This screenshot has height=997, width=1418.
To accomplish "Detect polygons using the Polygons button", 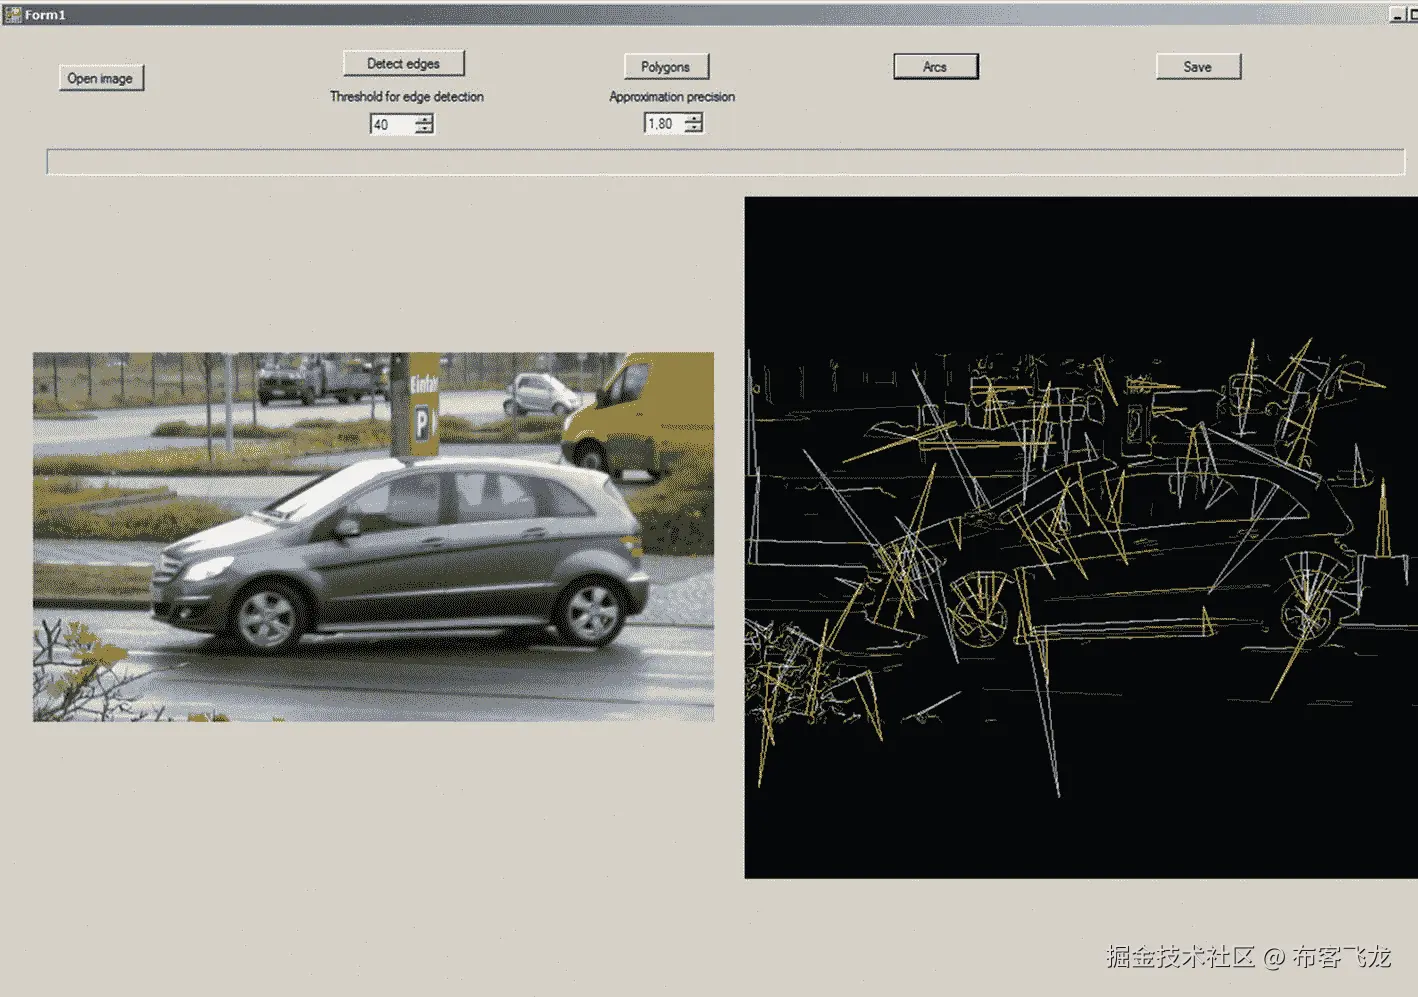I will click(666, 66).
